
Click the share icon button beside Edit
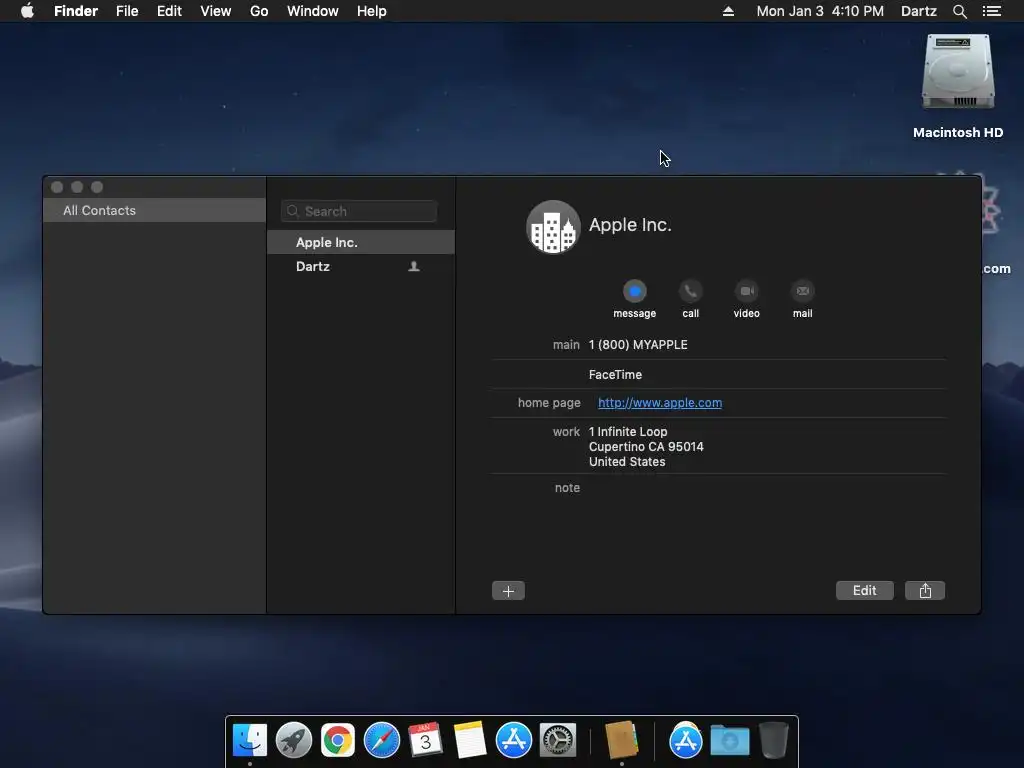click(925, 590)
